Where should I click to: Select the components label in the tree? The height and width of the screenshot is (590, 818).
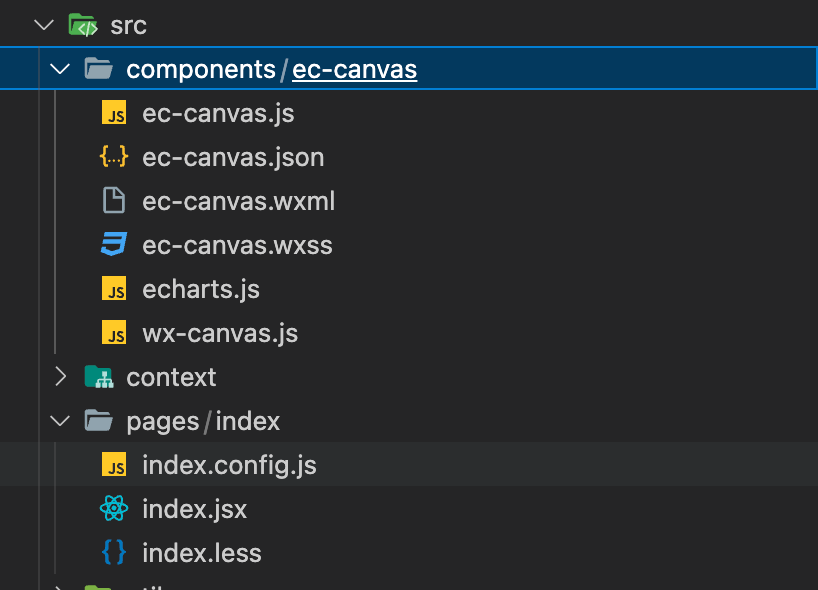[200, 69]
